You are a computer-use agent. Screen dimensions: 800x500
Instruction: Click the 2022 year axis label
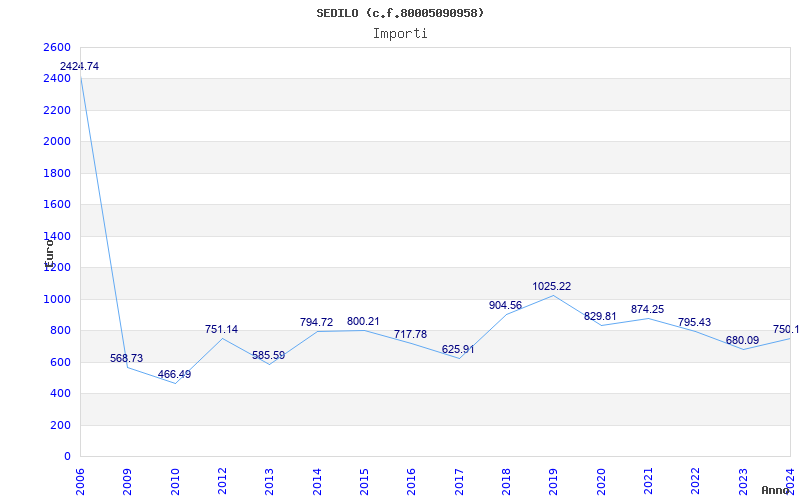click(695, 482)
